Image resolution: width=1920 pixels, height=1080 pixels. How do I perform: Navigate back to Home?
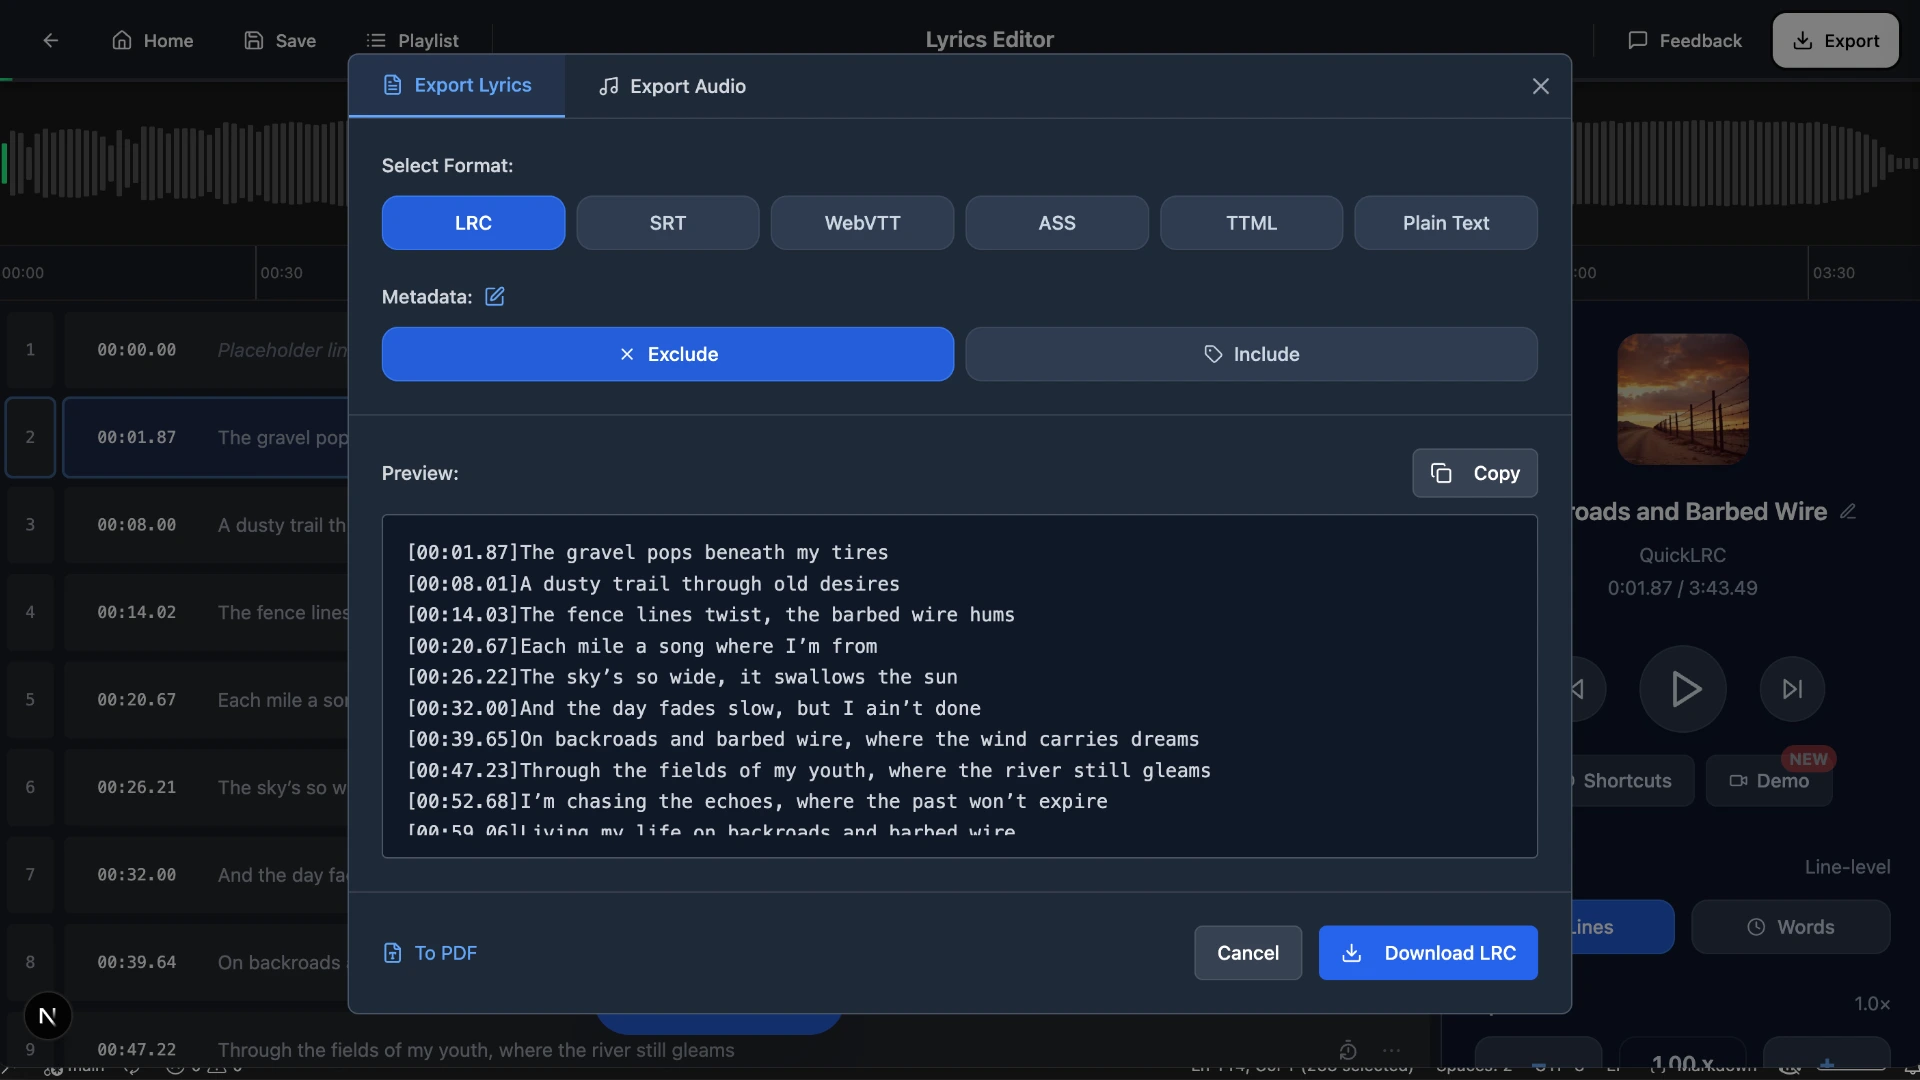click(x=152, y=40)
